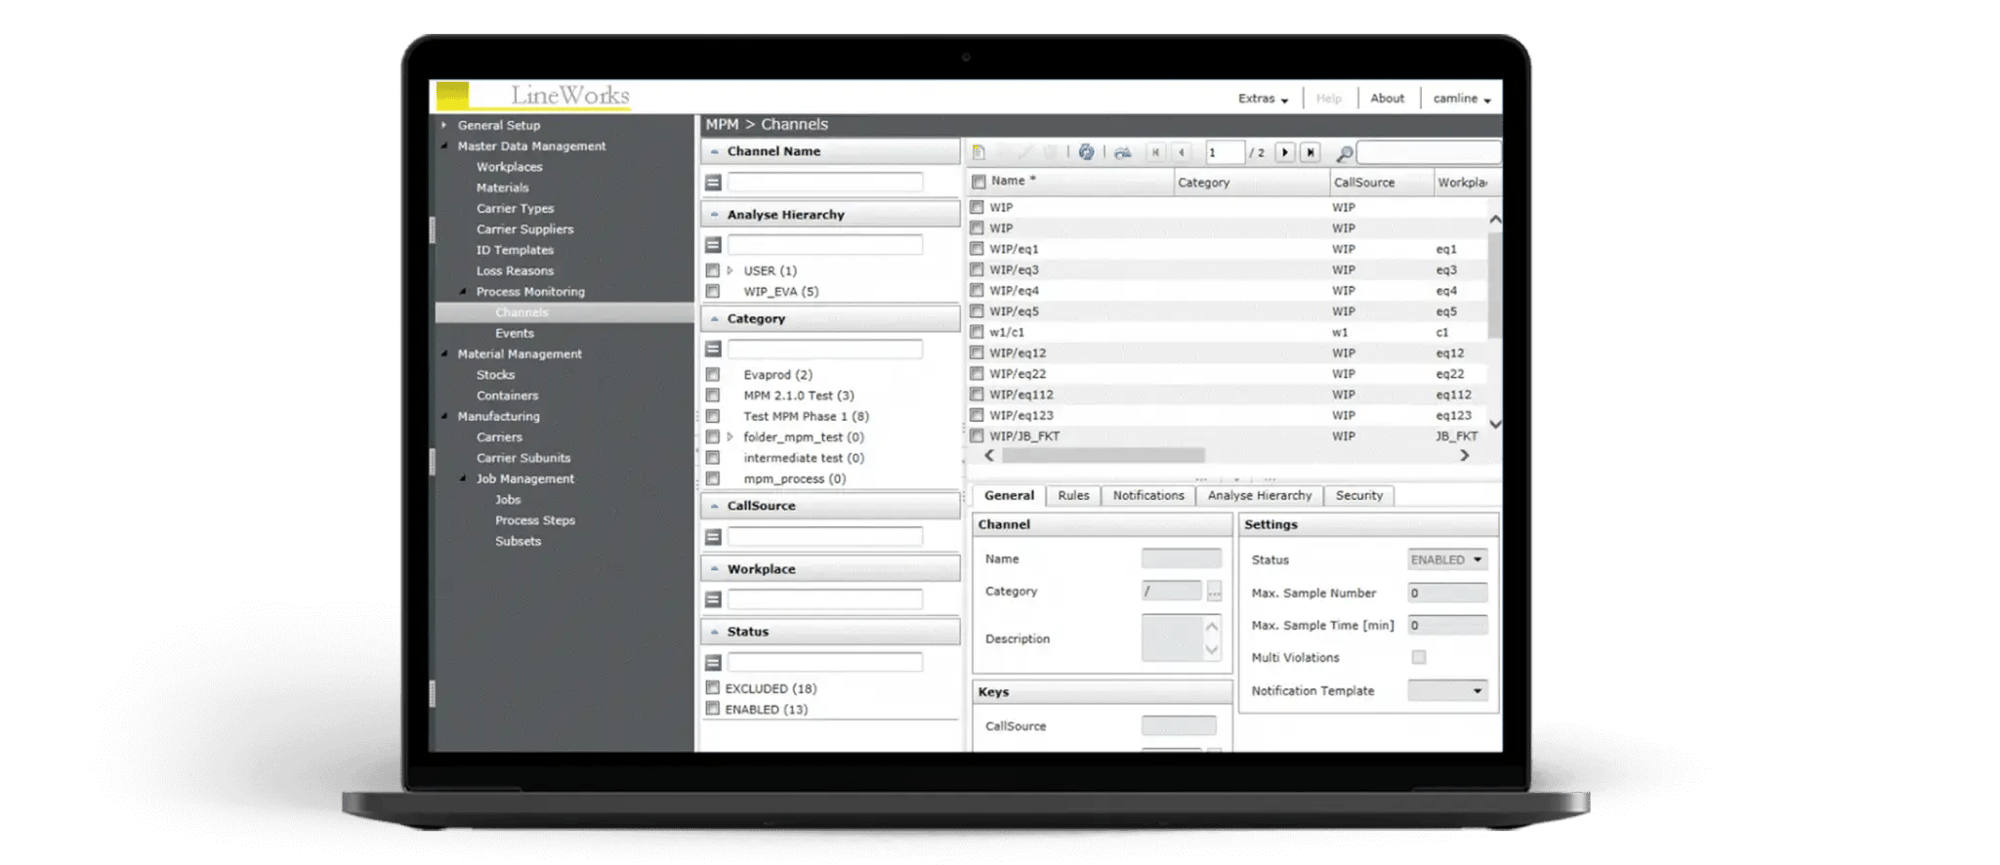Open Workplaces in the sidebar
The width and height of the screenshot is (2000, 865).
click(x=509, y=167)
